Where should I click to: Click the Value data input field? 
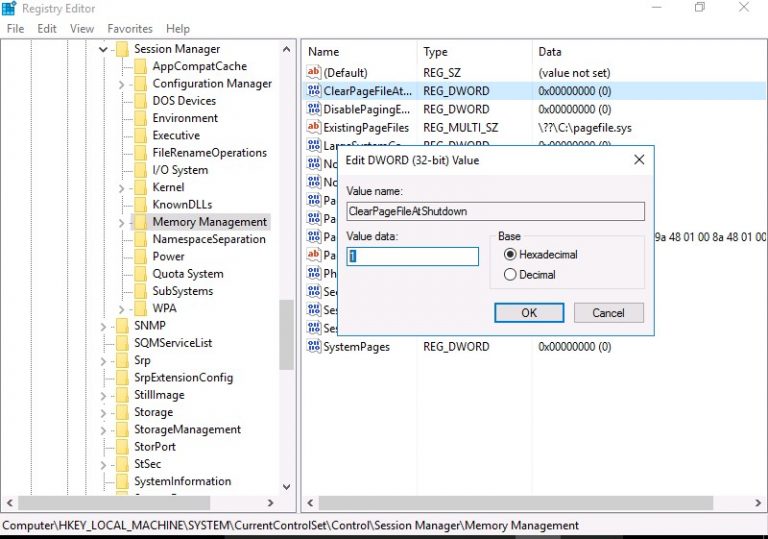(x=412, y=256)
